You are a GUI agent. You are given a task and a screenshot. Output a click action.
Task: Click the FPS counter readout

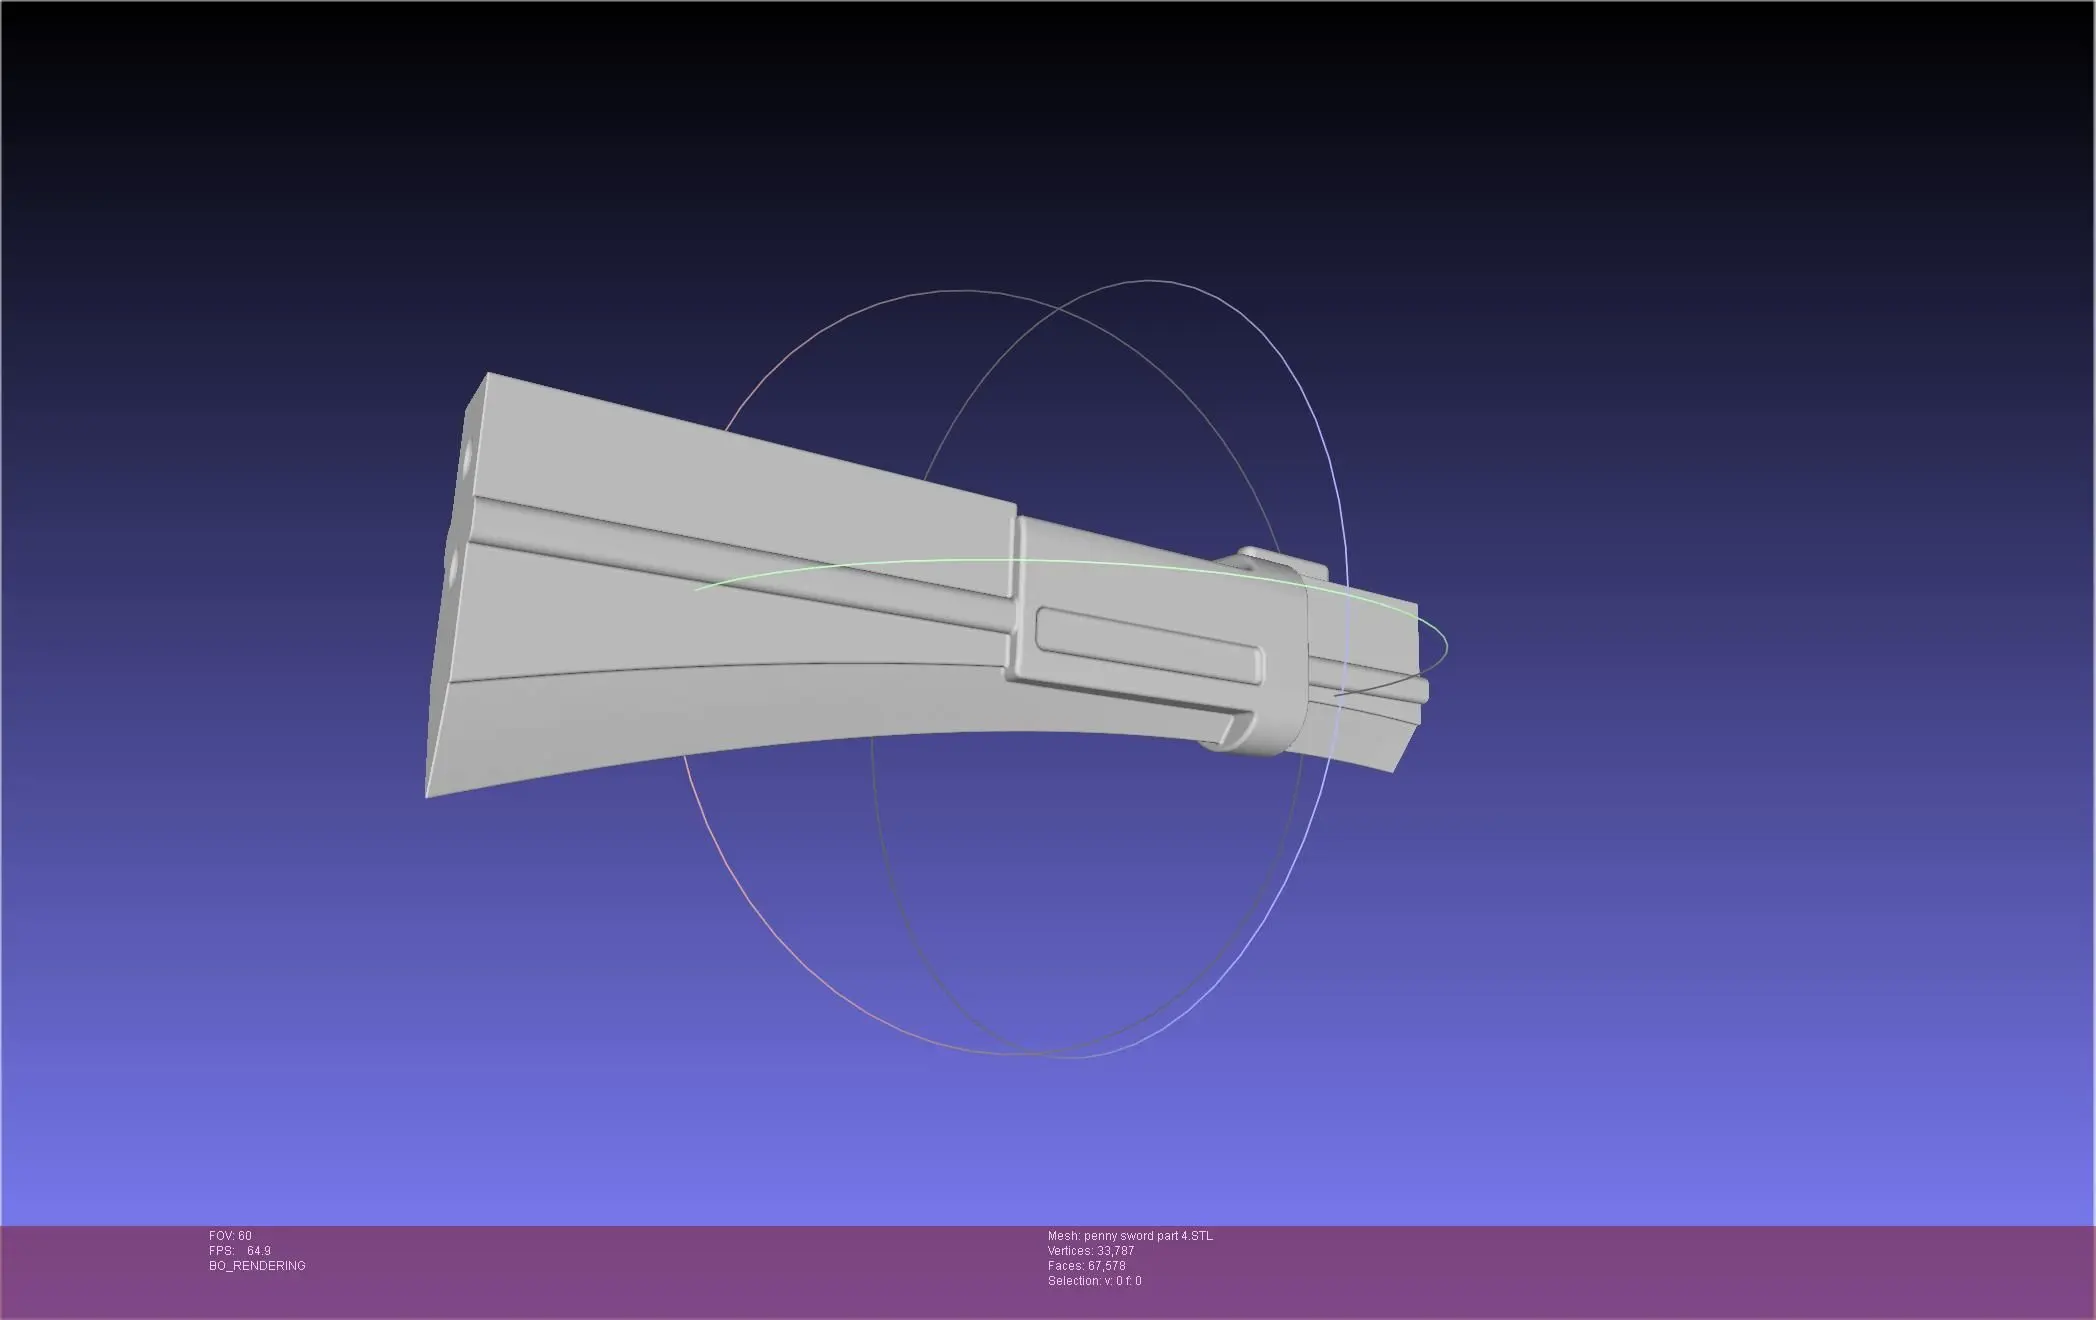tap(238, 1250)
